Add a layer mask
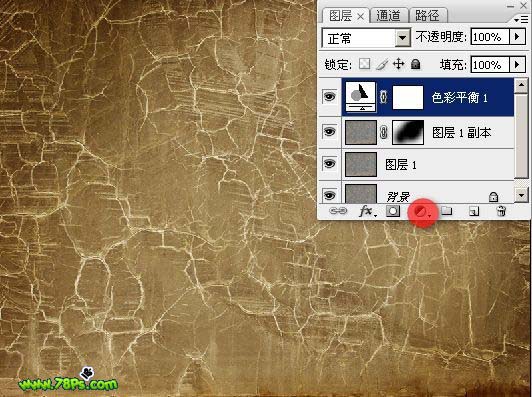The width and height of the screenshot is (532, 397). pyautogui.click(x=393, y=211)
